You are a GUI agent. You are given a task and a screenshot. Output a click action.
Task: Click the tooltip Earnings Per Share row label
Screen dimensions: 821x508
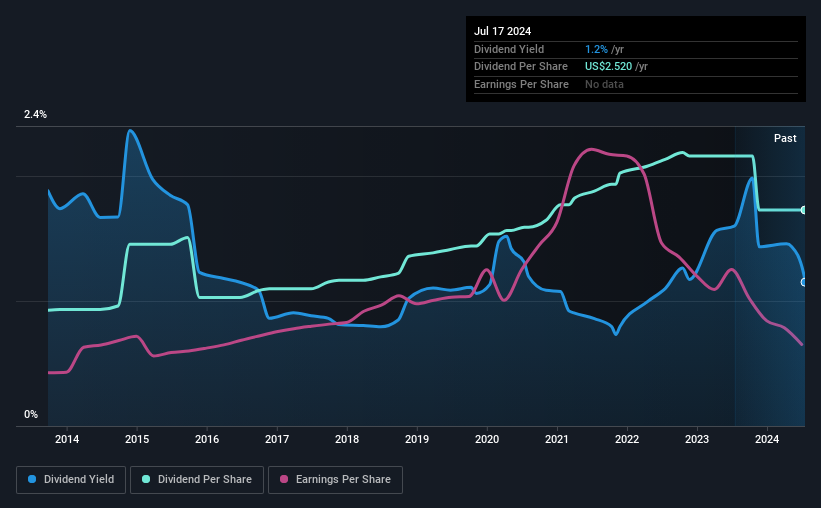click(x=522, y=84)
